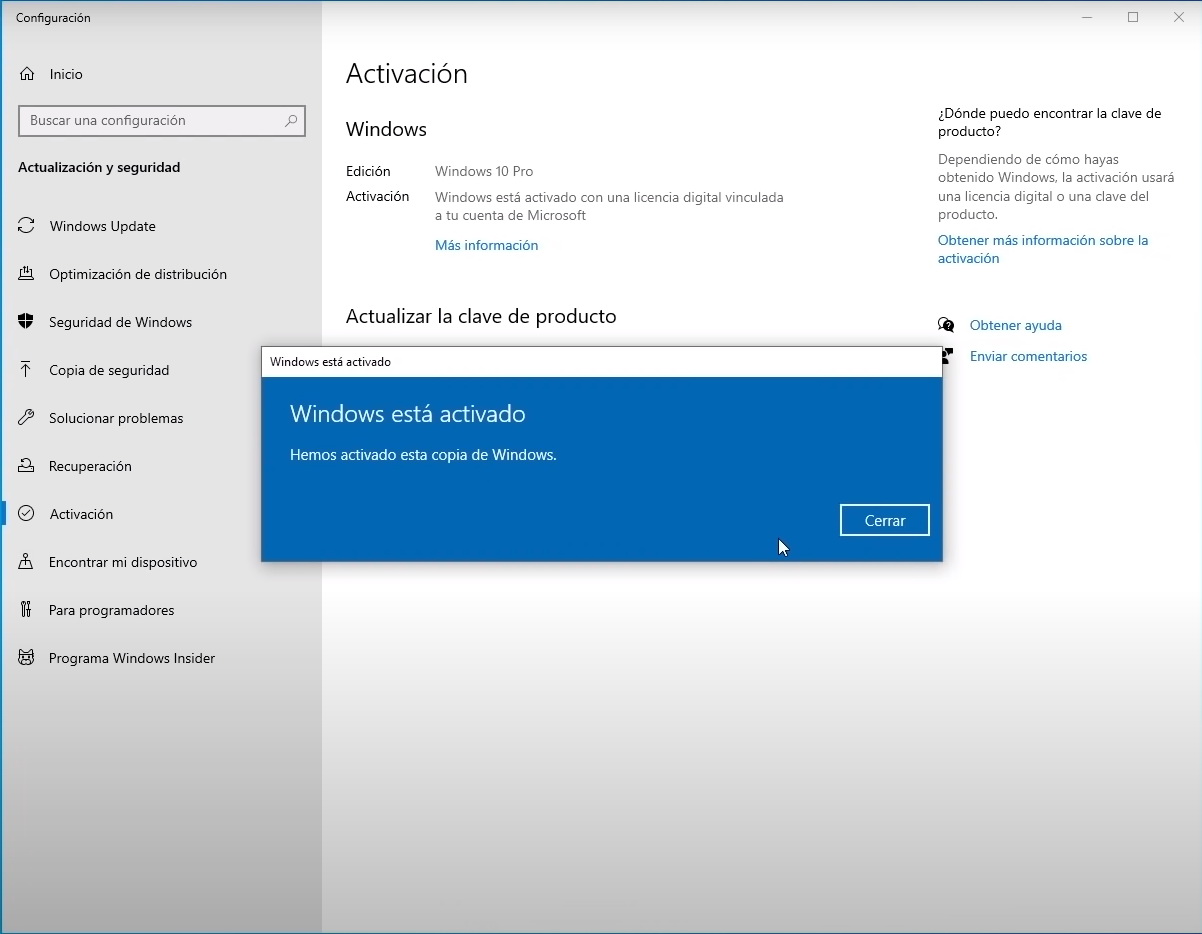Click the Seguridad de Windows shield icon
Image resolution: width=1202 pixels, height=934 pixels.
coord(27,322)
